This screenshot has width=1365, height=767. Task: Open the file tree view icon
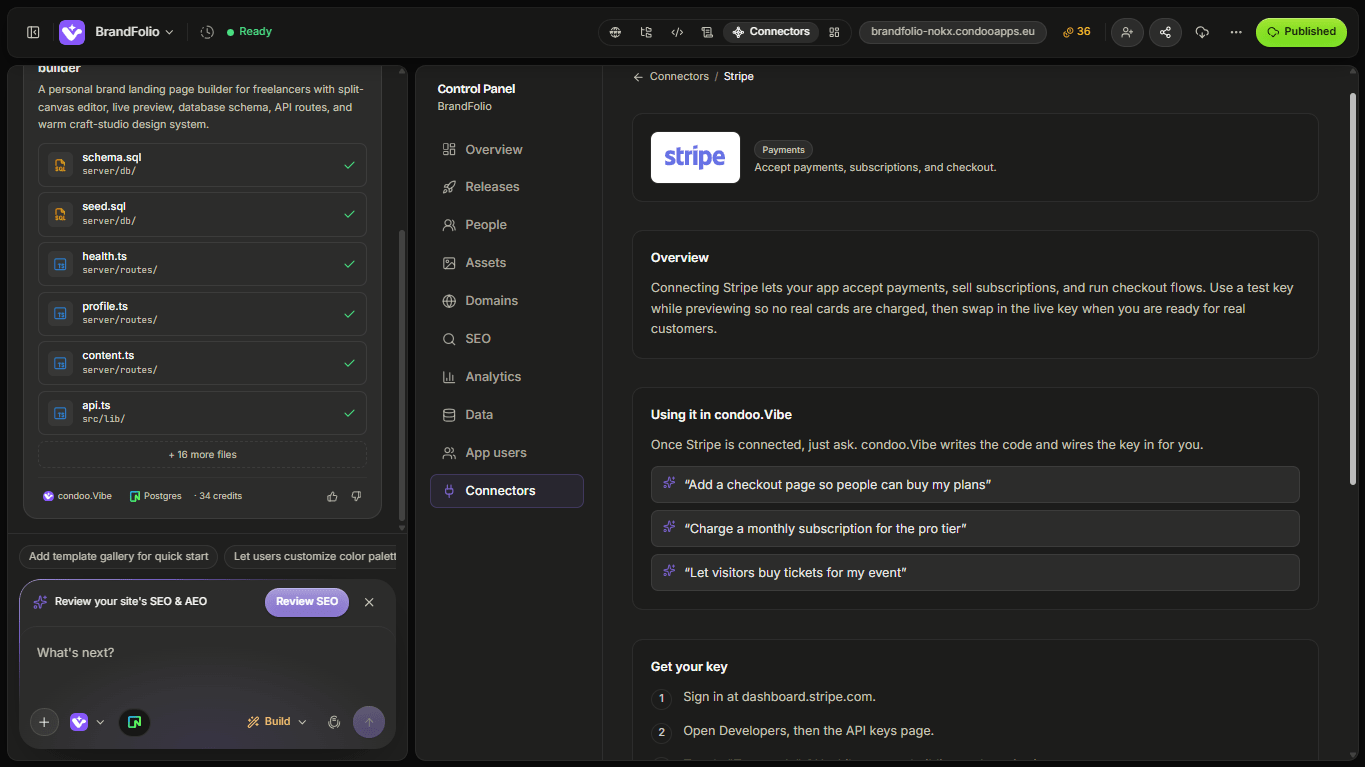[x=646, y=32]
